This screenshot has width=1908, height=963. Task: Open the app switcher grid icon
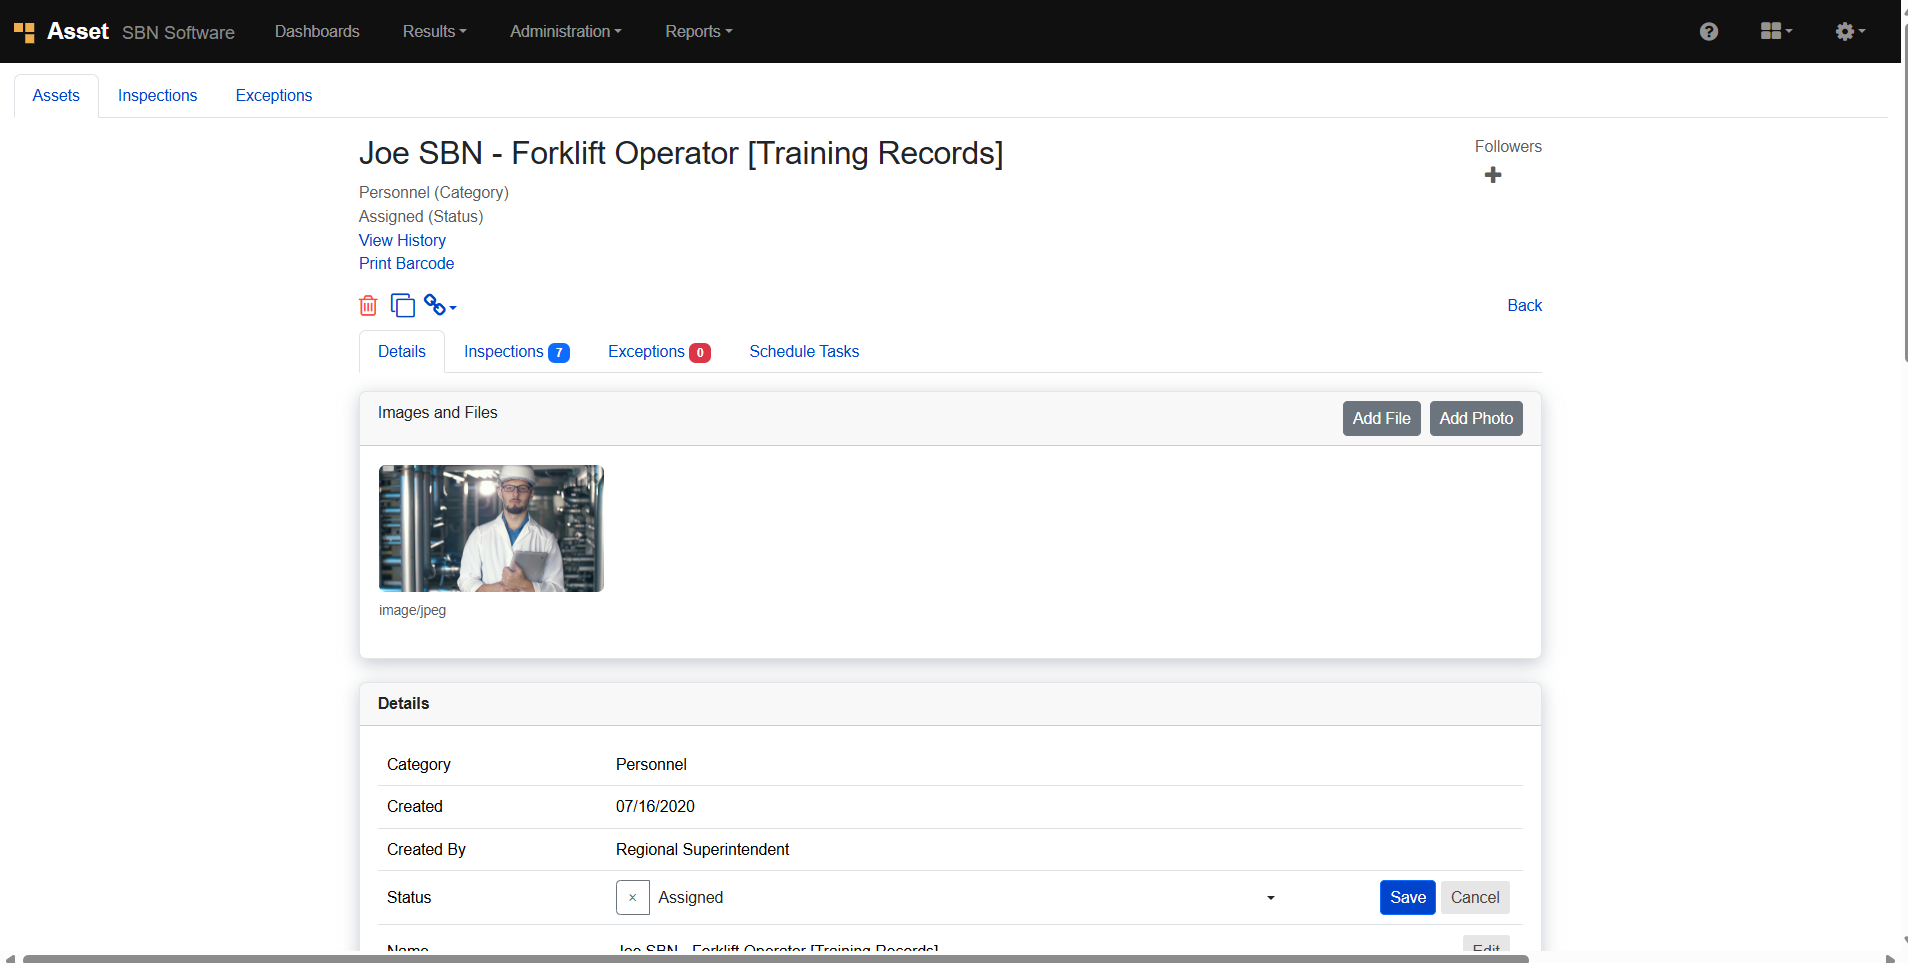click(1776, 31)
